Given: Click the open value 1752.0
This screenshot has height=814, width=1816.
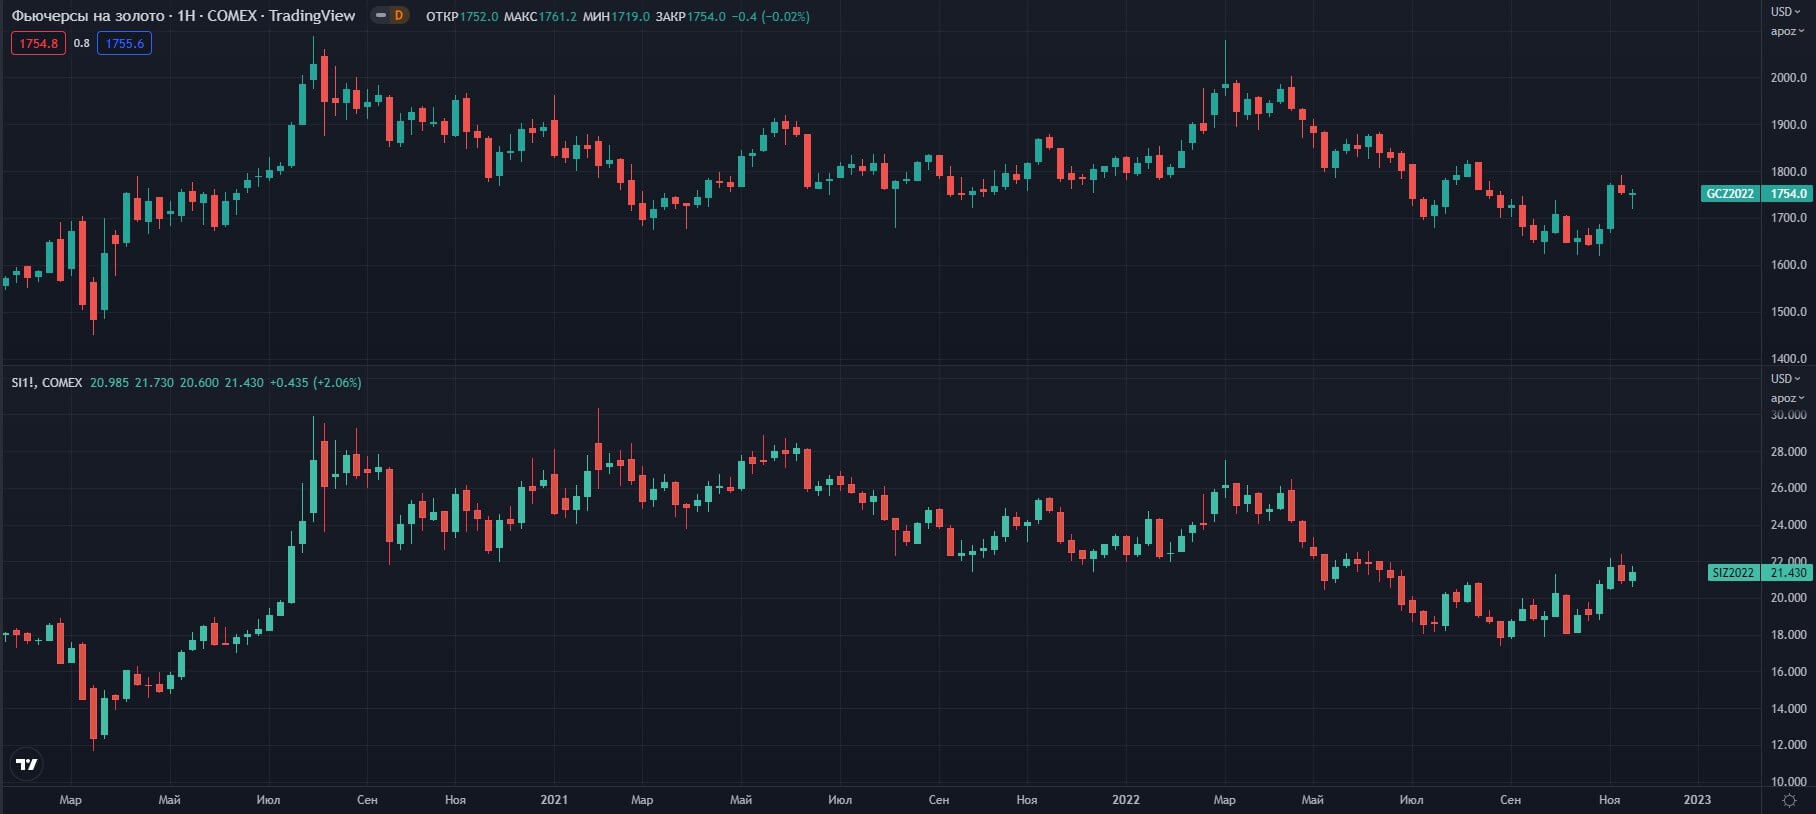Looking at the screenshot, I should click(479, 17).
